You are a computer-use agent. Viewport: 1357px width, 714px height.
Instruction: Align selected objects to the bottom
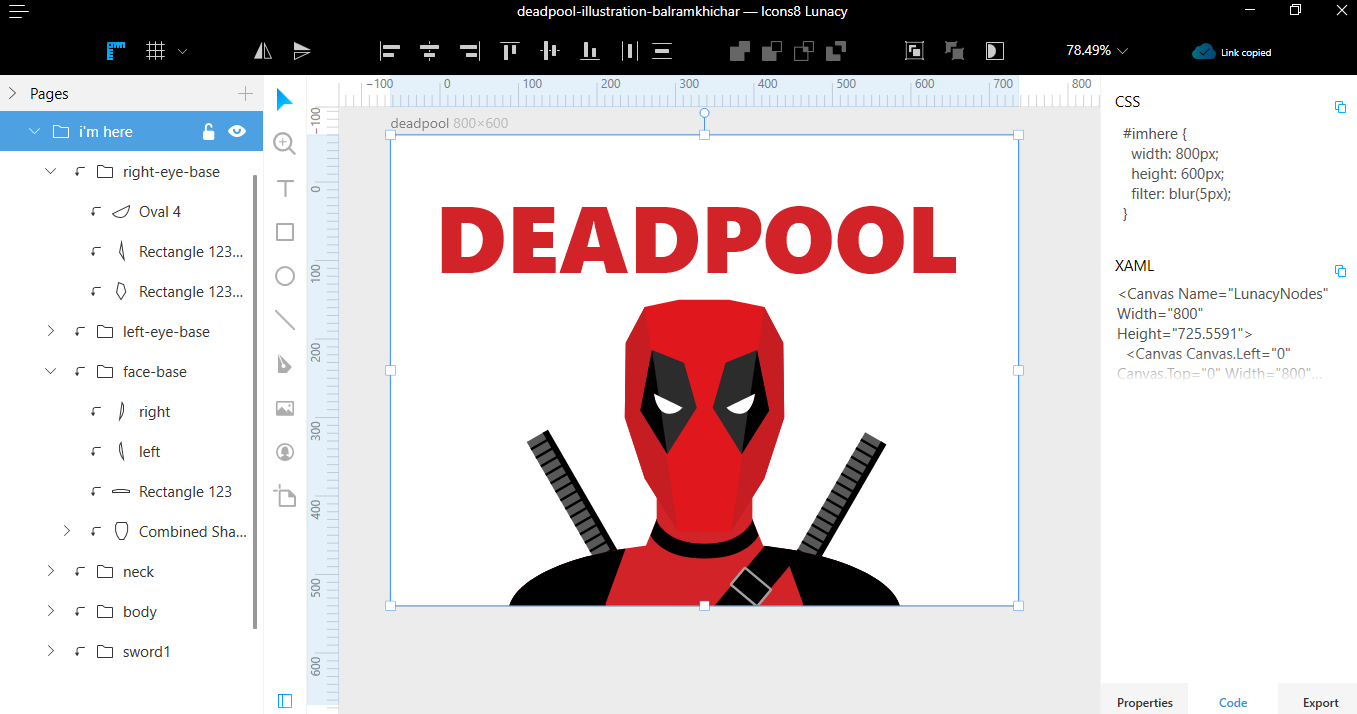coord(590,51)
